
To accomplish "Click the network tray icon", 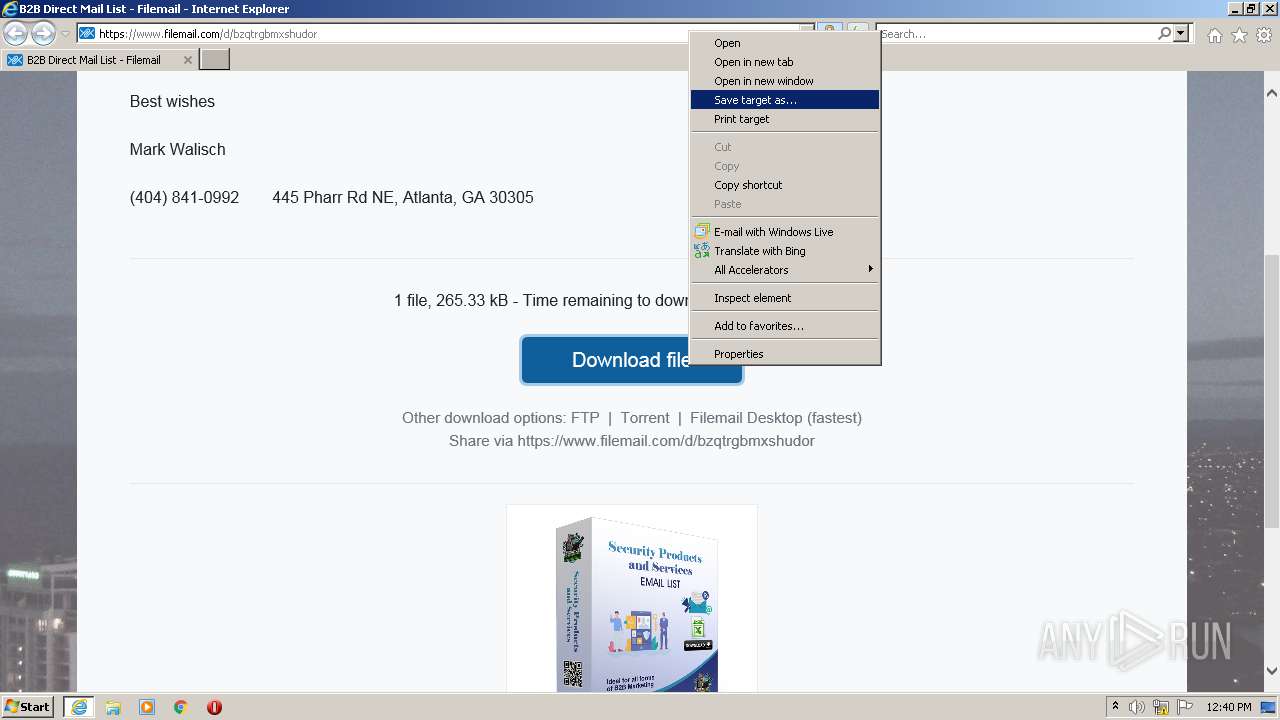I will [x=1161, y=707].
